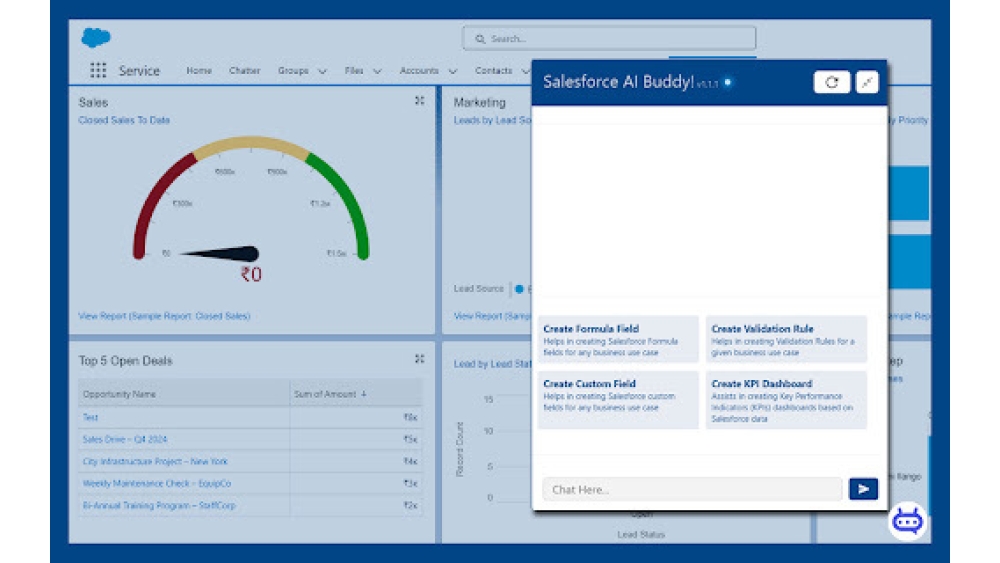Click the Lead Status axis label
Screen dimensions: 1000x563
641,534
